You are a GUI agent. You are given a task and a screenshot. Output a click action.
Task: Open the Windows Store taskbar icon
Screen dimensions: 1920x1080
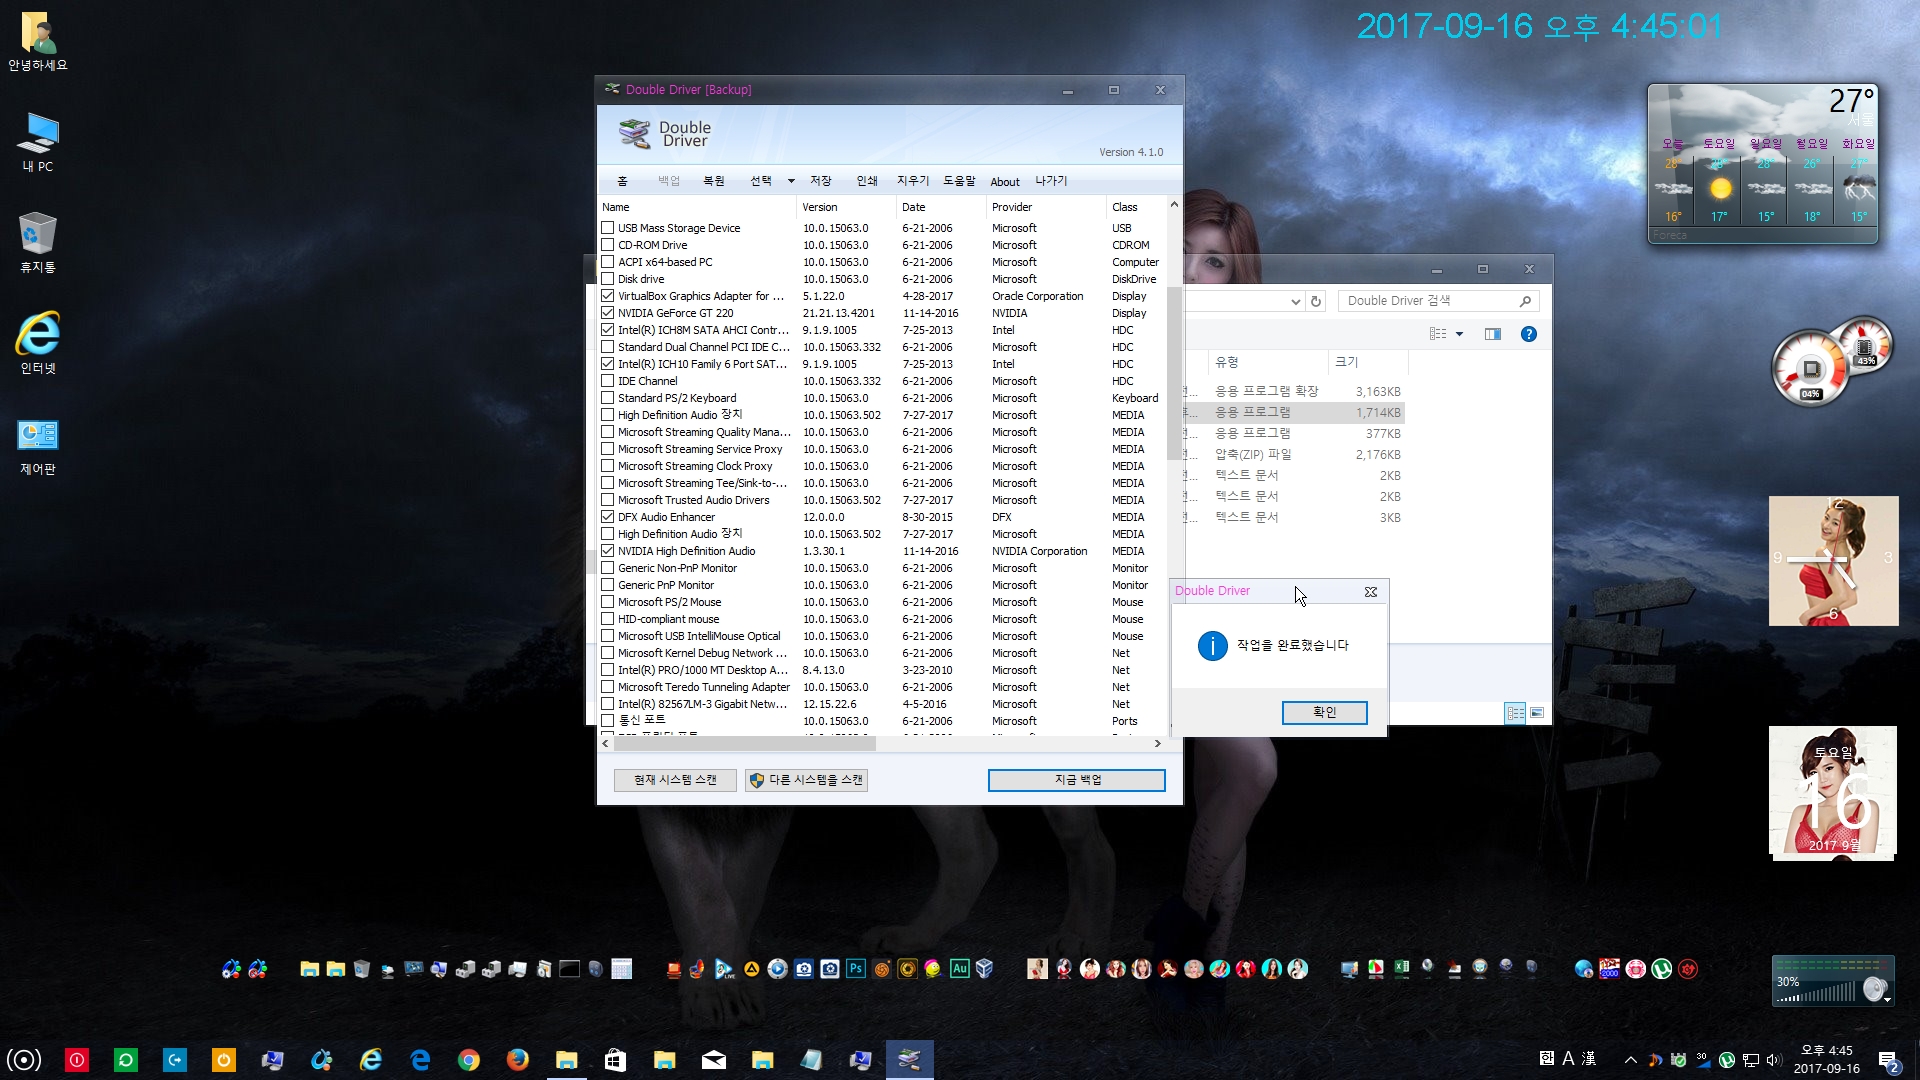(615, 1060)
